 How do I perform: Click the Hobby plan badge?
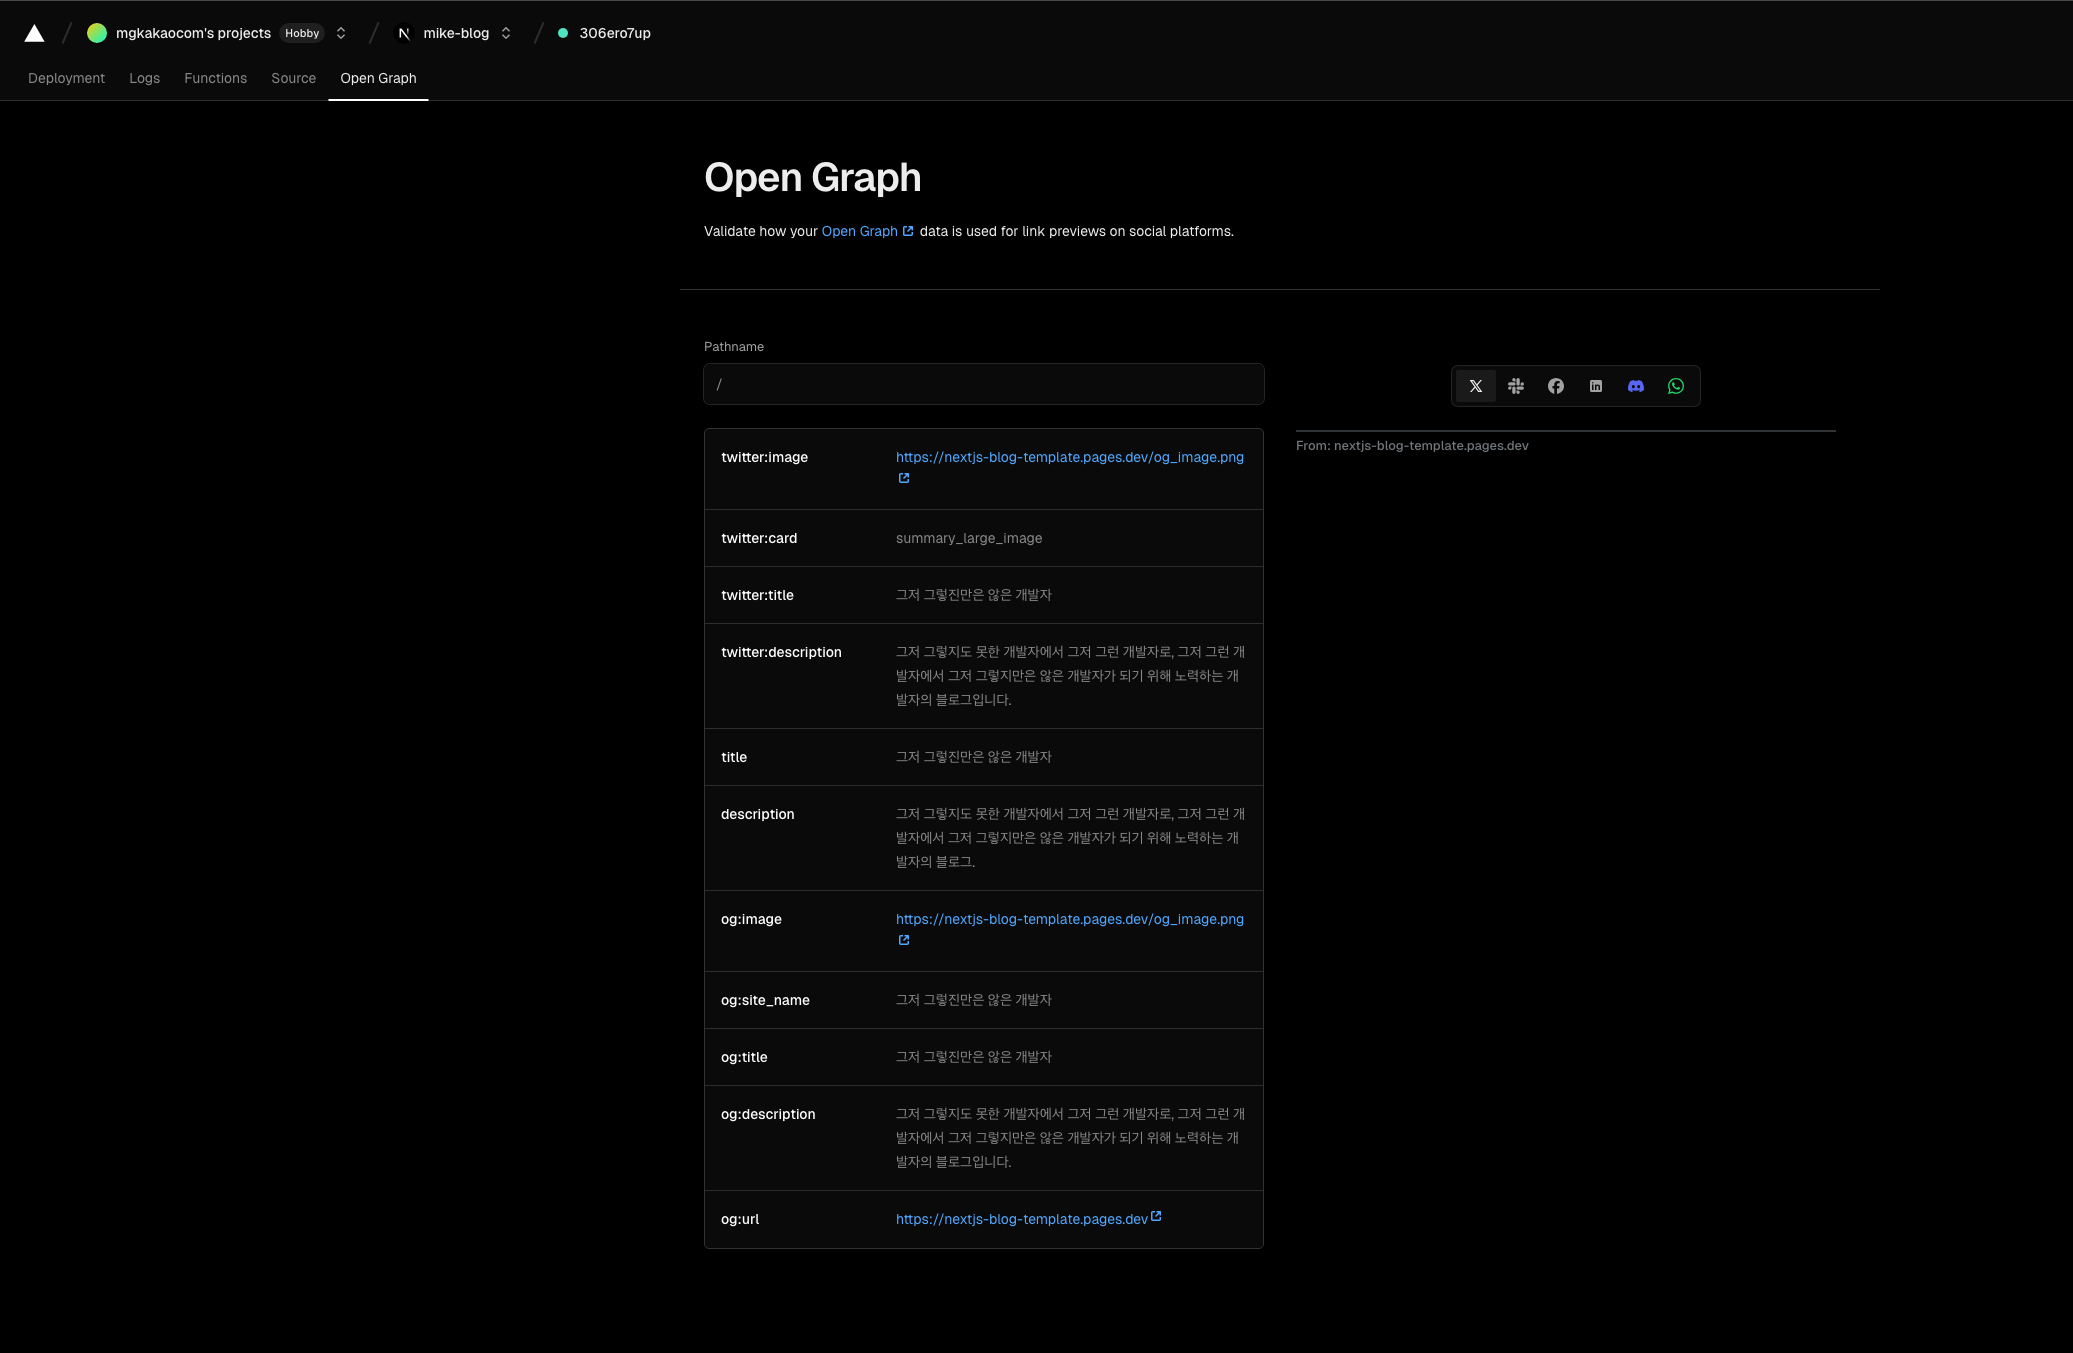pos(302,33)
